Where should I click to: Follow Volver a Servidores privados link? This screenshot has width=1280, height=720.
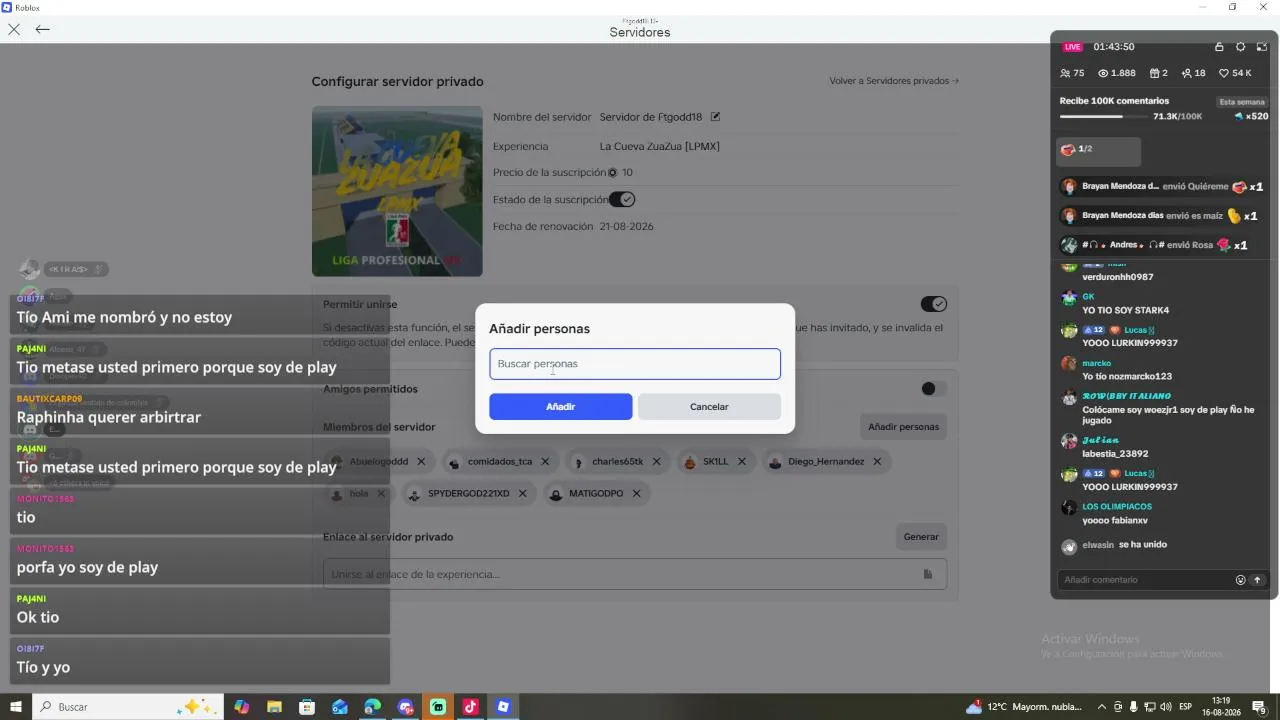click(x=894, y=81)
